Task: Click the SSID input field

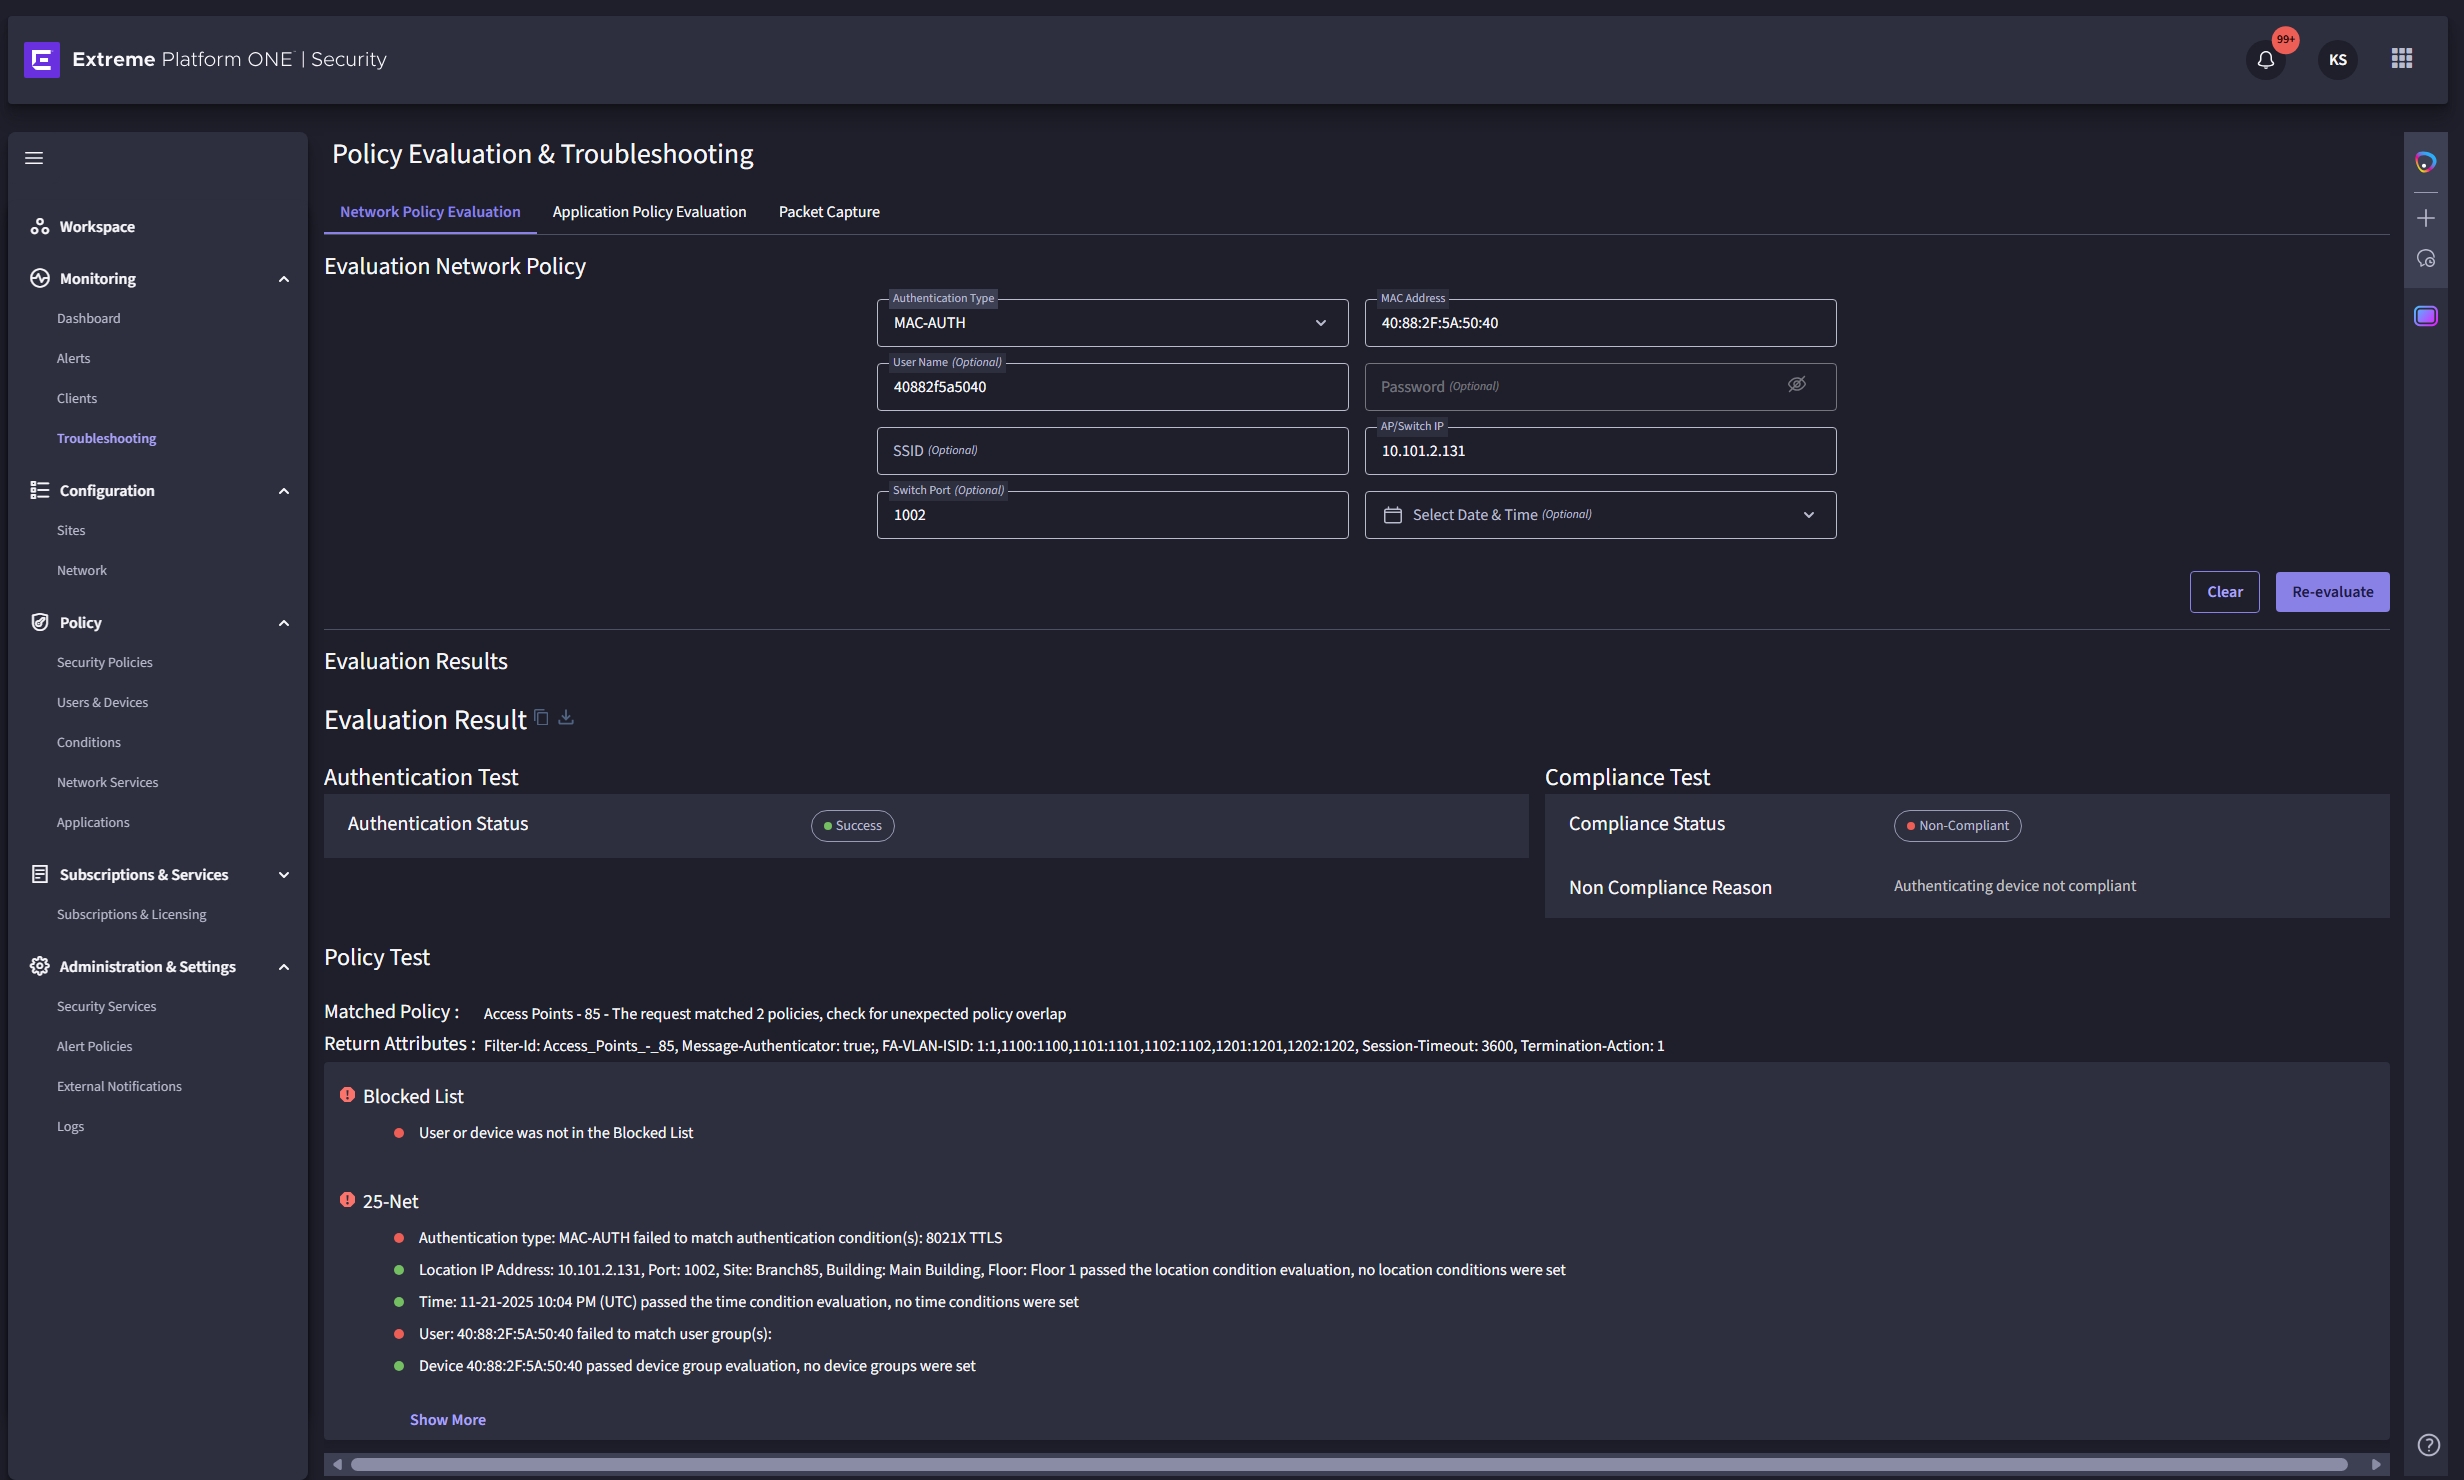Action: click(1112, 451)
